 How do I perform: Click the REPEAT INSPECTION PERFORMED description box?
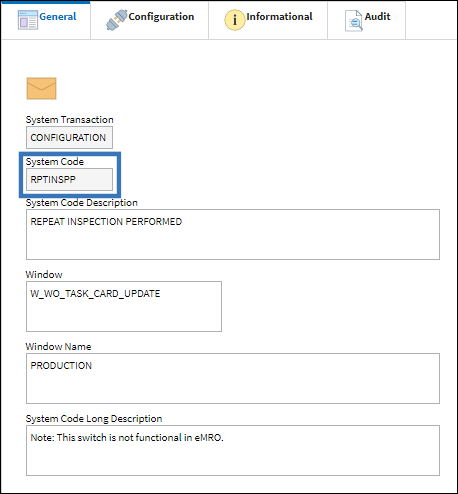pos(233,234)
